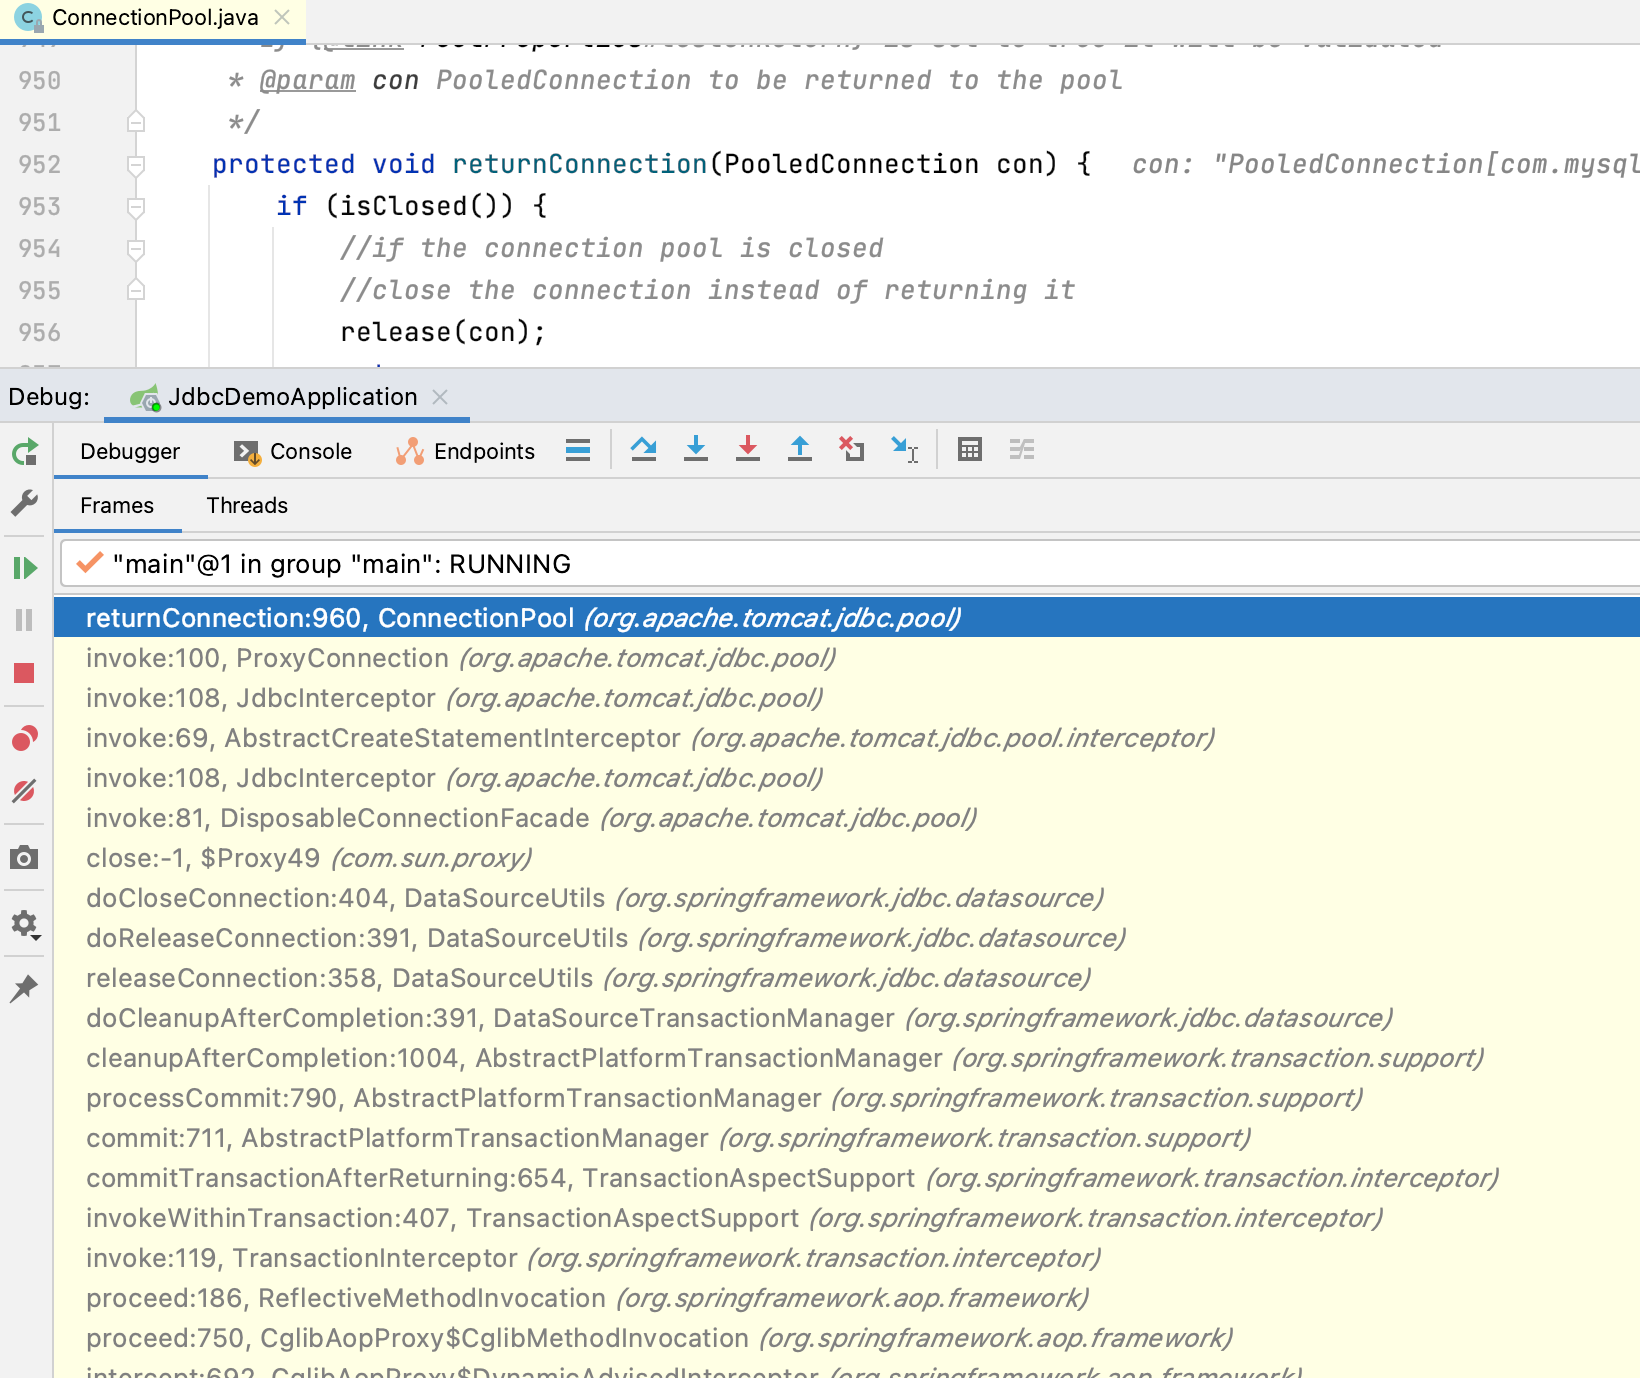Click line number 956 in the gutter
The image size is (1640, 1378).
click(x=40, y=332)
